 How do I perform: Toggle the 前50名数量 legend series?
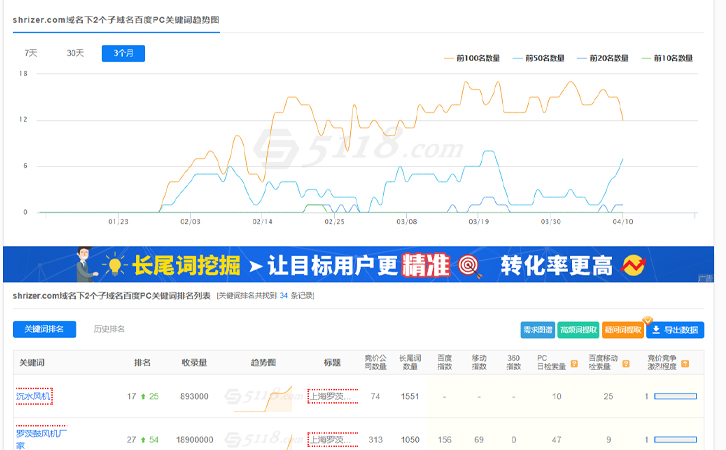[x=540, y=58]
